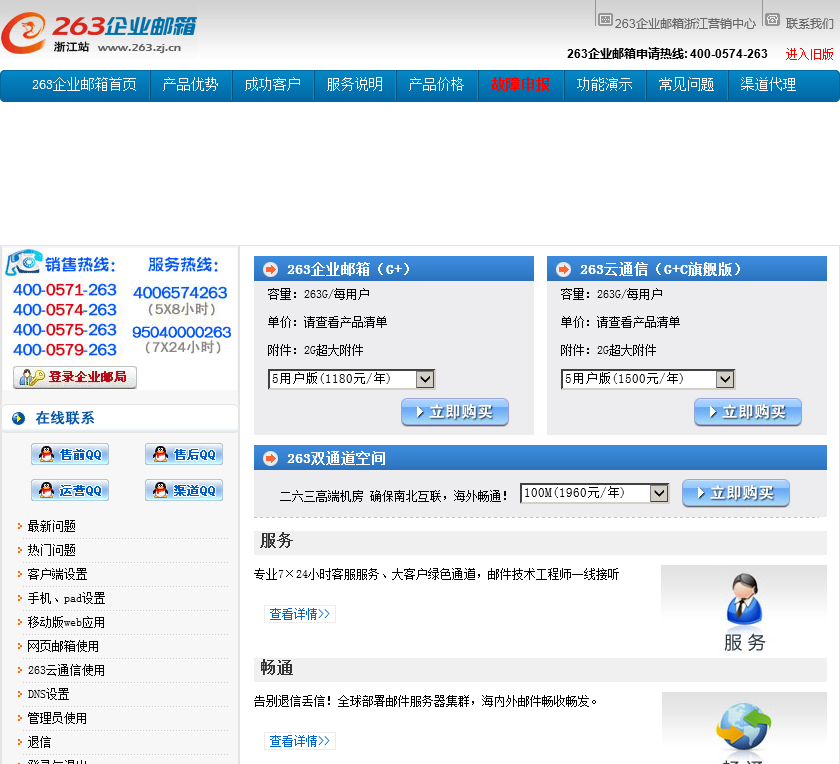Viewport: 840px width, 764px height.
Task: Click orange arrow icon beside 263双通道空间
Action: (x=271, y=458)
